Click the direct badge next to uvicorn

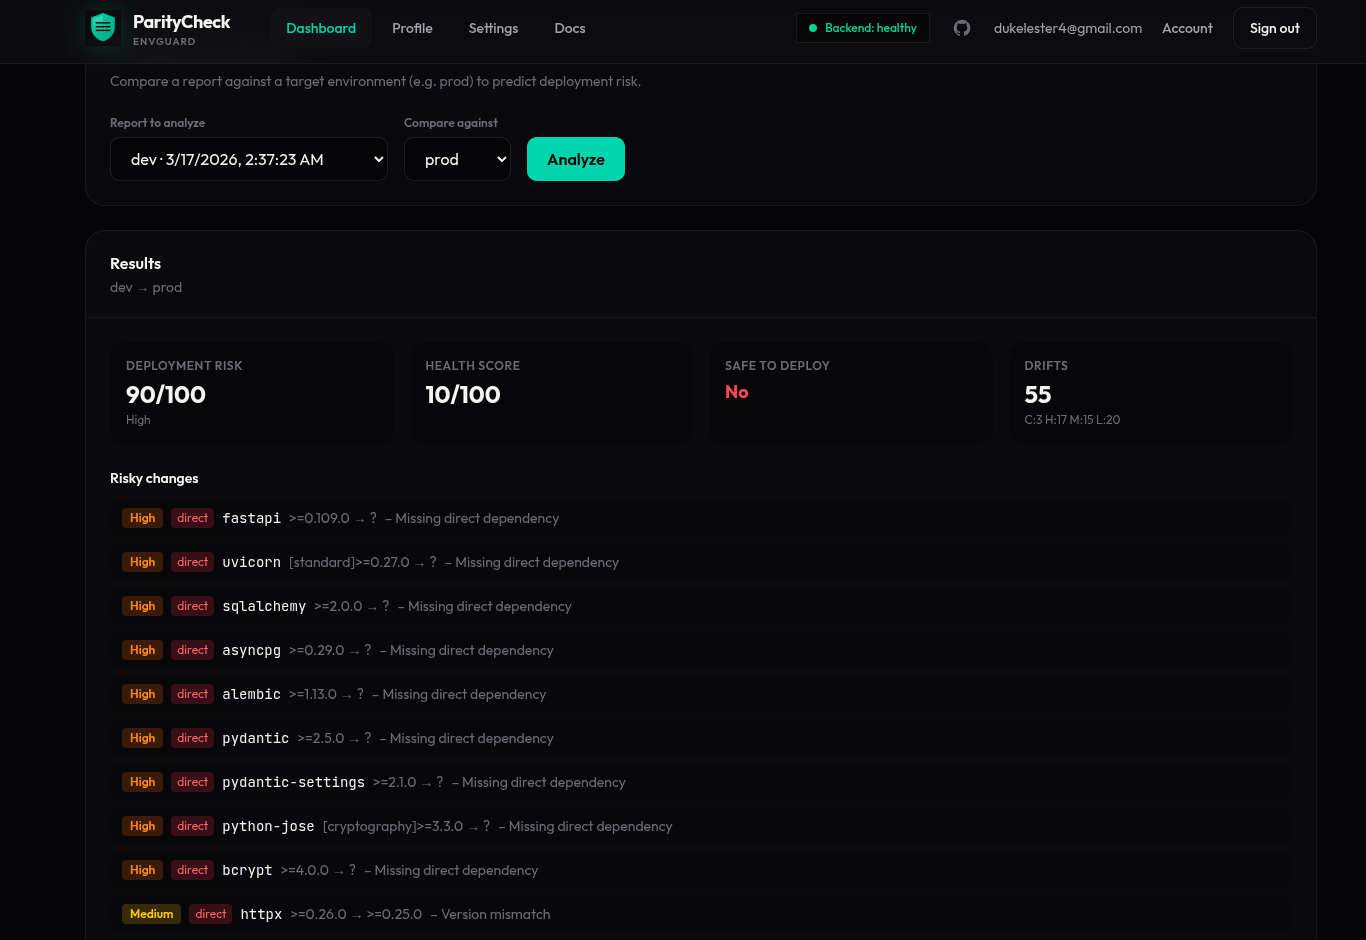(x=192, y=562)
